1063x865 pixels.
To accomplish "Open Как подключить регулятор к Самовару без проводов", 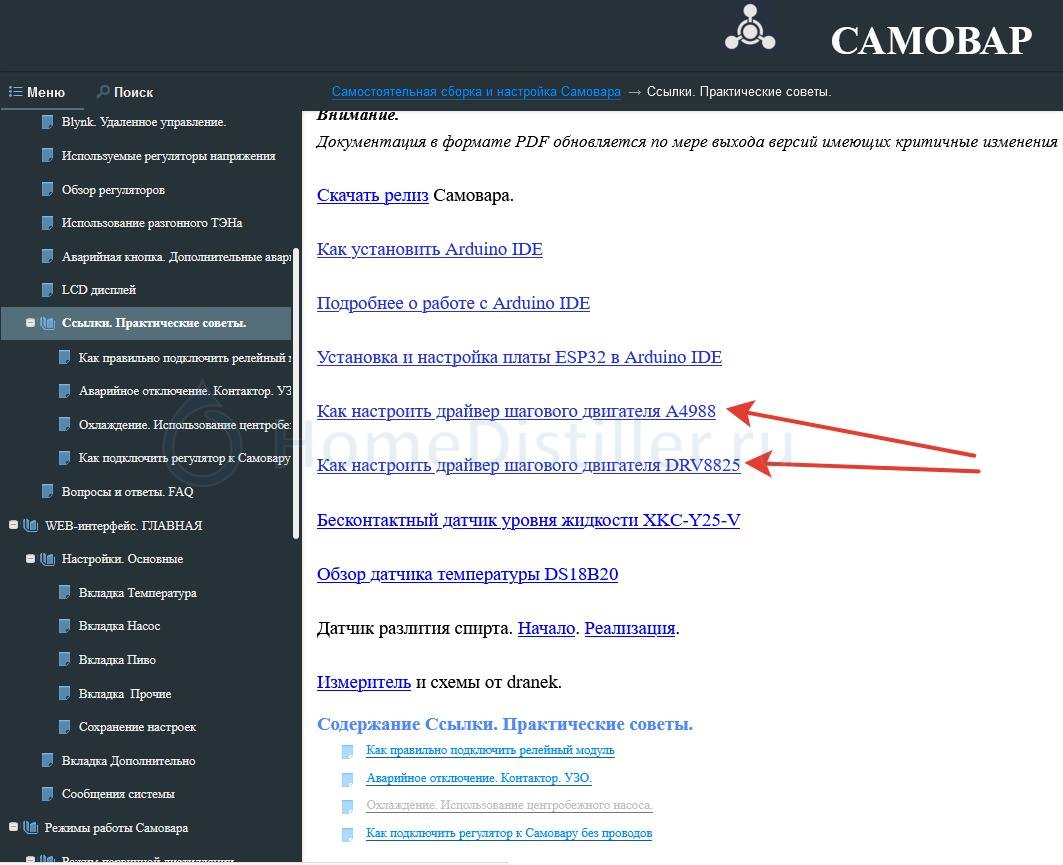I will pyautogui.click(x=509, y=833).
